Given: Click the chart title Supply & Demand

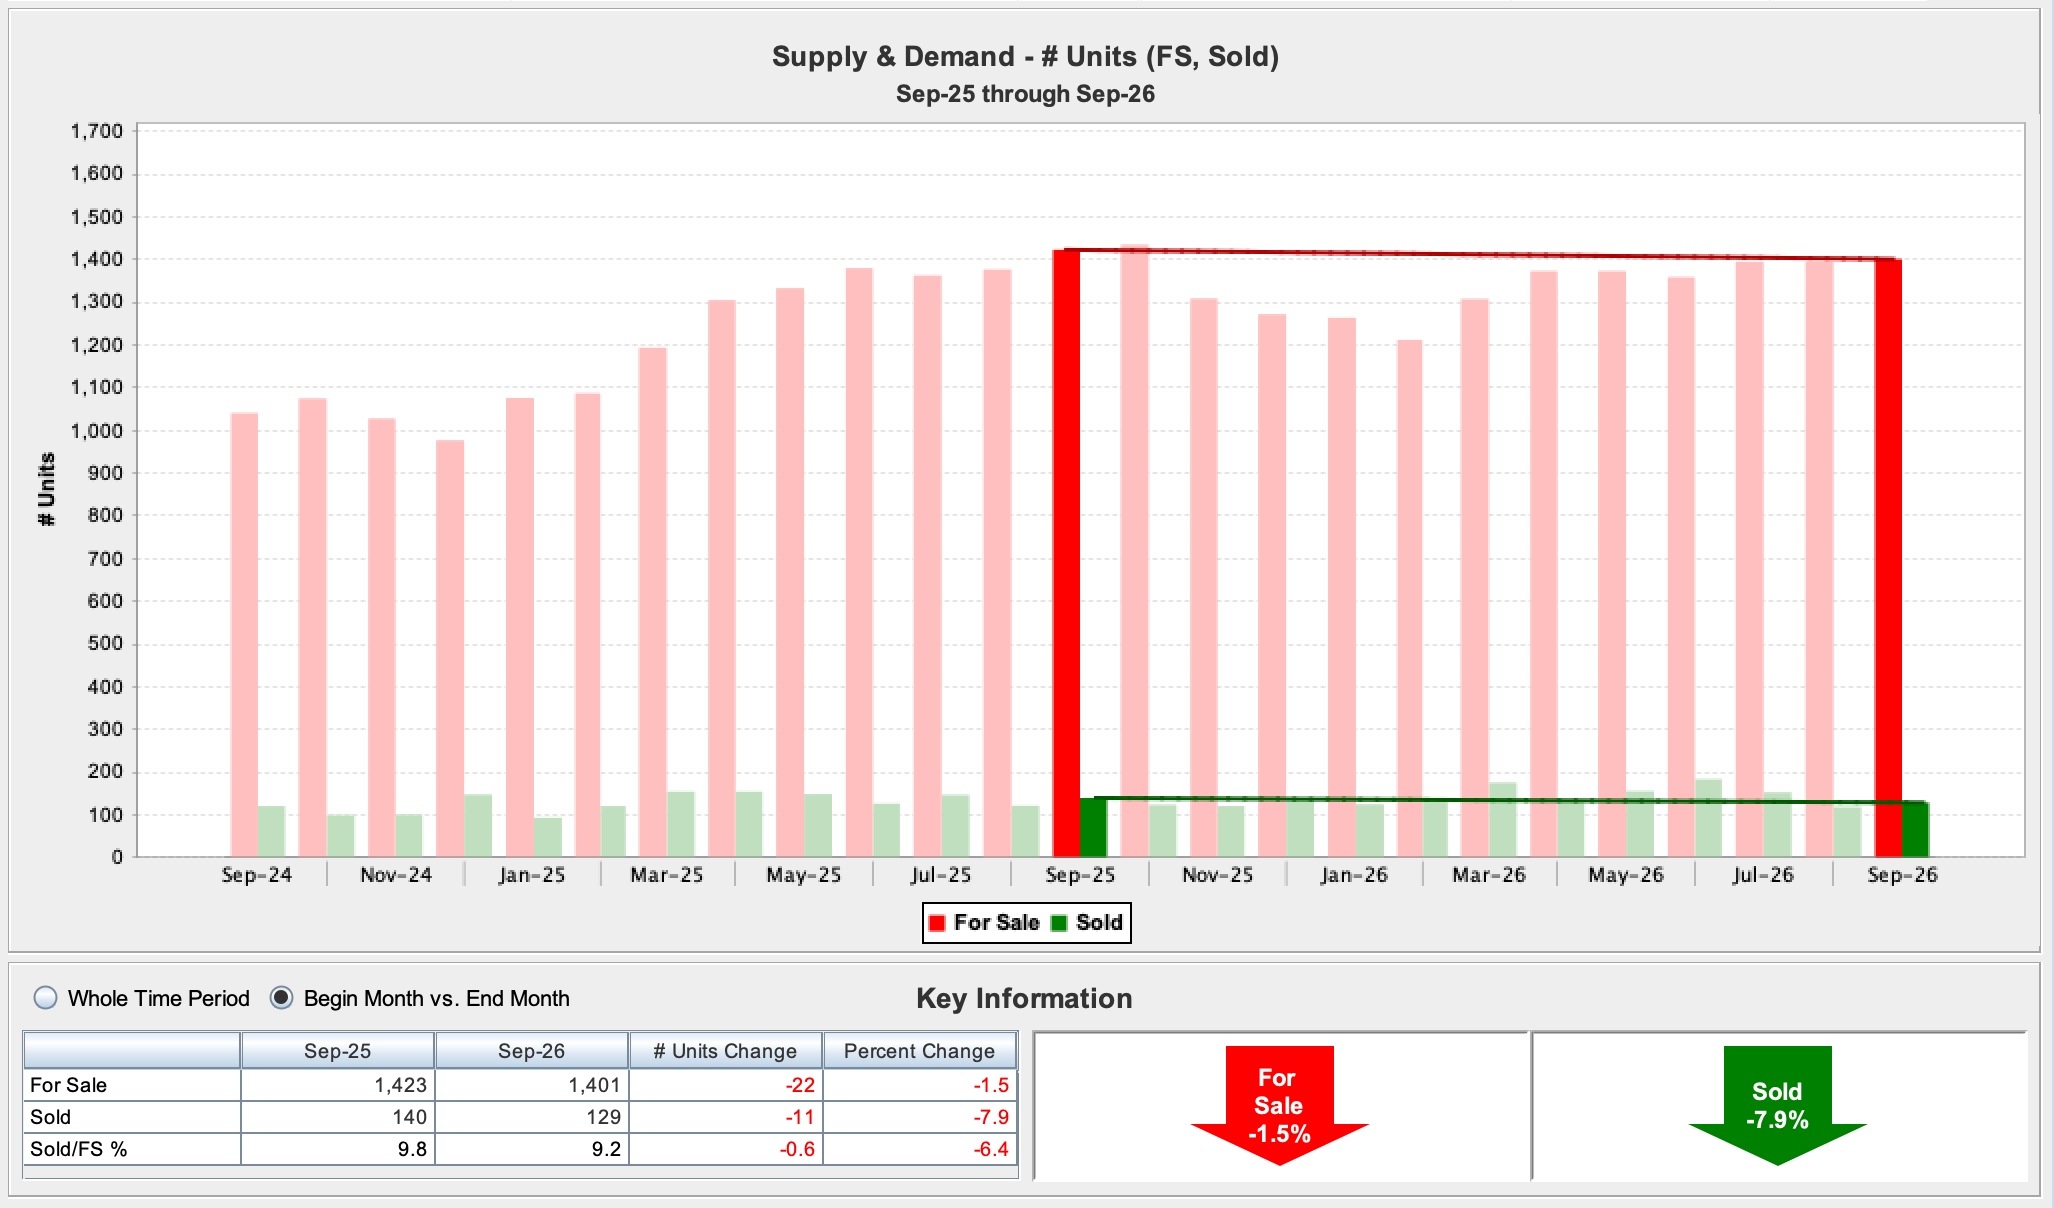Looking at the screenshot, I should click(1025, 56).
